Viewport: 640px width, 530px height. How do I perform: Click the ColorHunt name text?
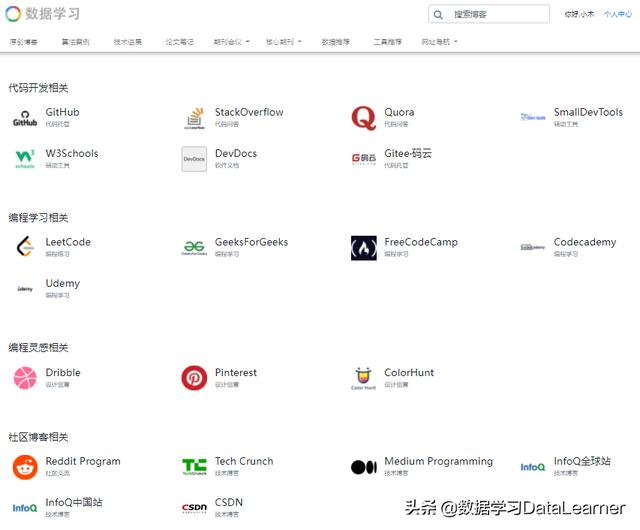pyautogui.click(x=409, y=372)
